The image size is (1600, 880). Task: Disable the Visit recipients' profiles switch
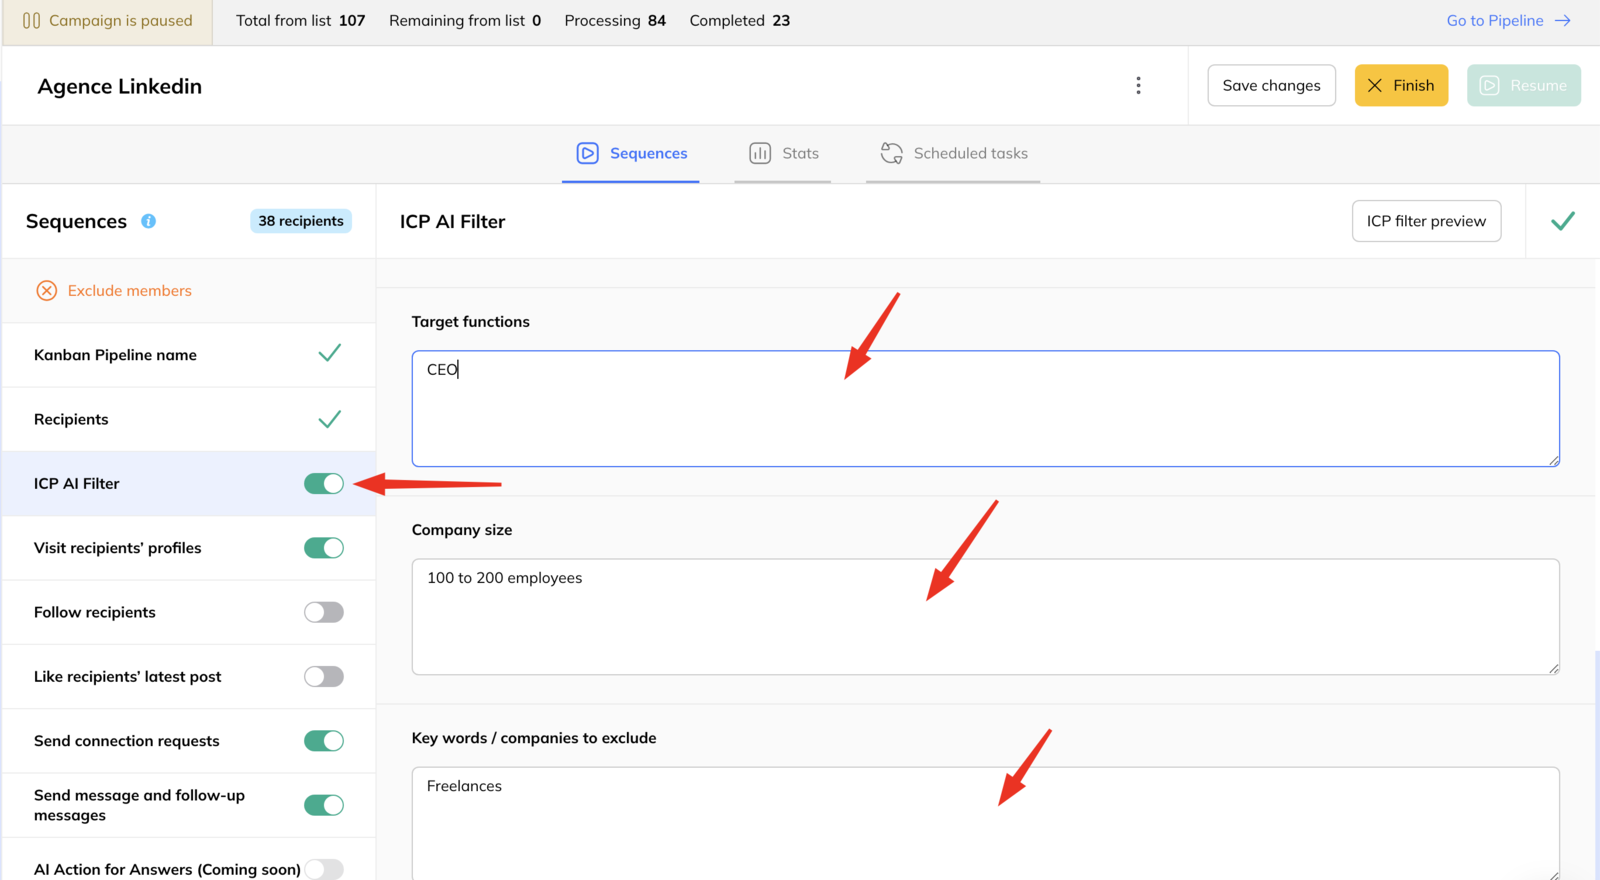(x=324, y=548)
